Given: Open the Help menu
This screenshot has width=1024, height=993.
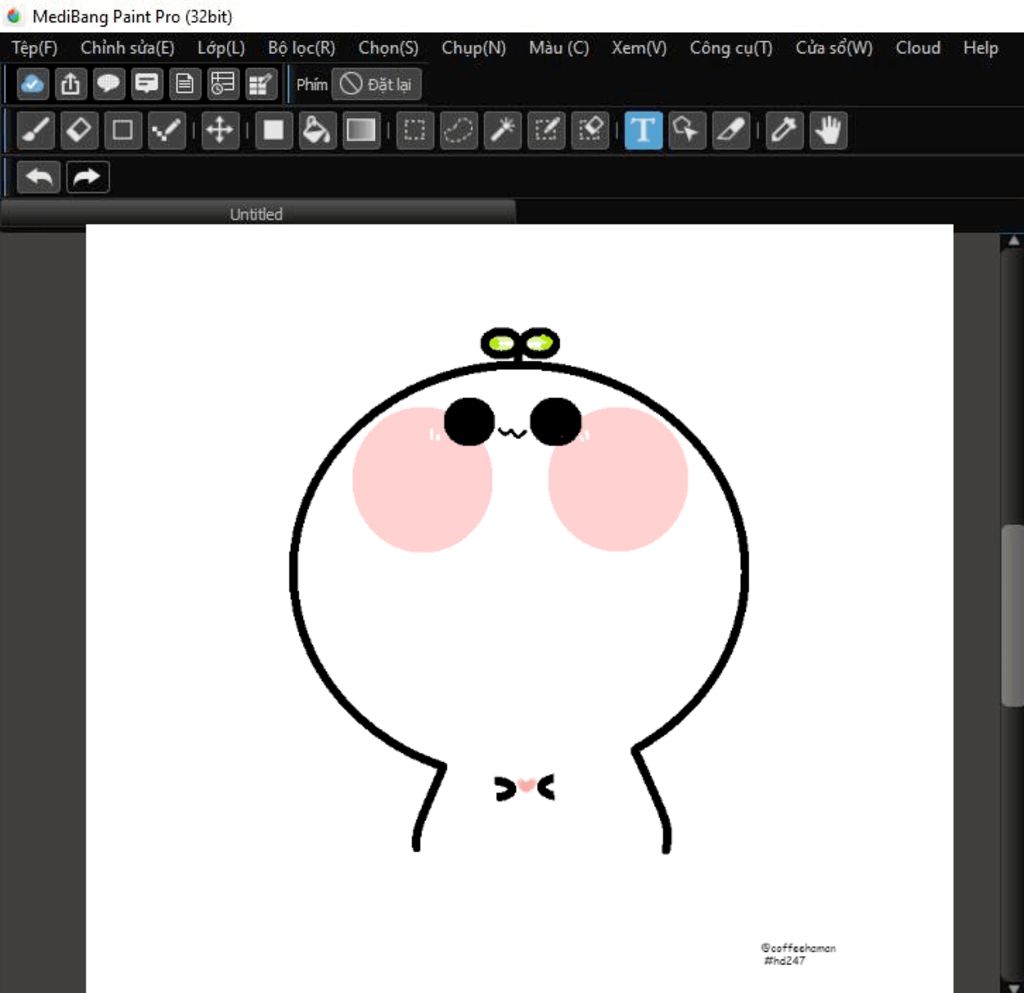Looking at the screenshot, I should 981,48.
